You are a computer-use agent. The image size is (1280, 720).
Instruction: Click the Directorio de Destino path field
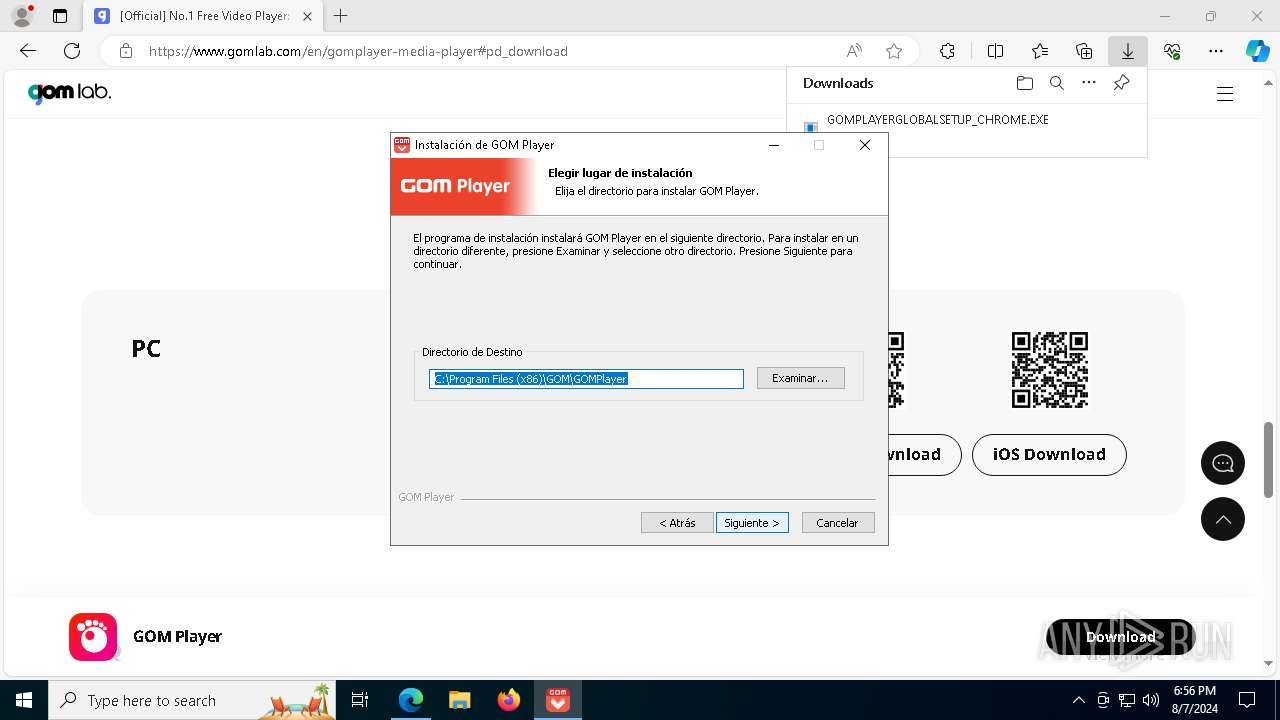(x=586, y=379)
